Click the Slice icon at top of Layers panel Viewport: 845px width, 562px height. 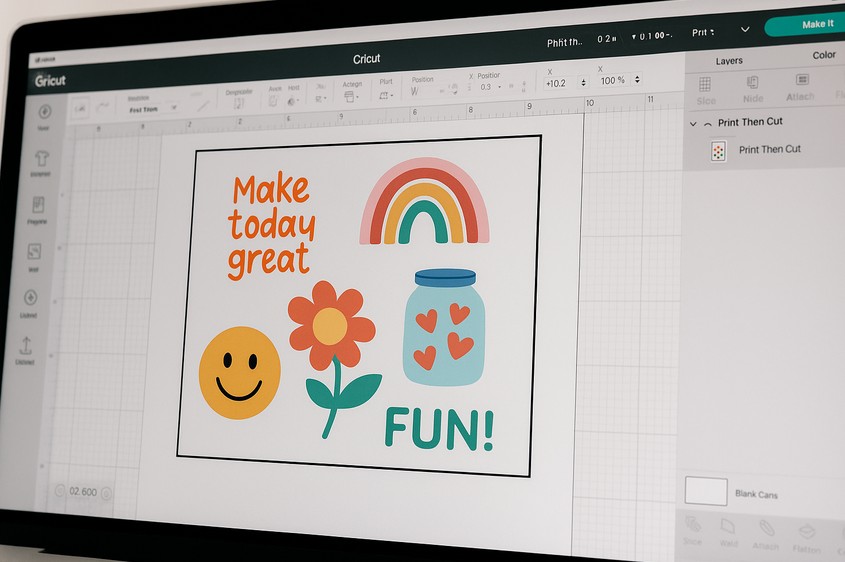705,86
